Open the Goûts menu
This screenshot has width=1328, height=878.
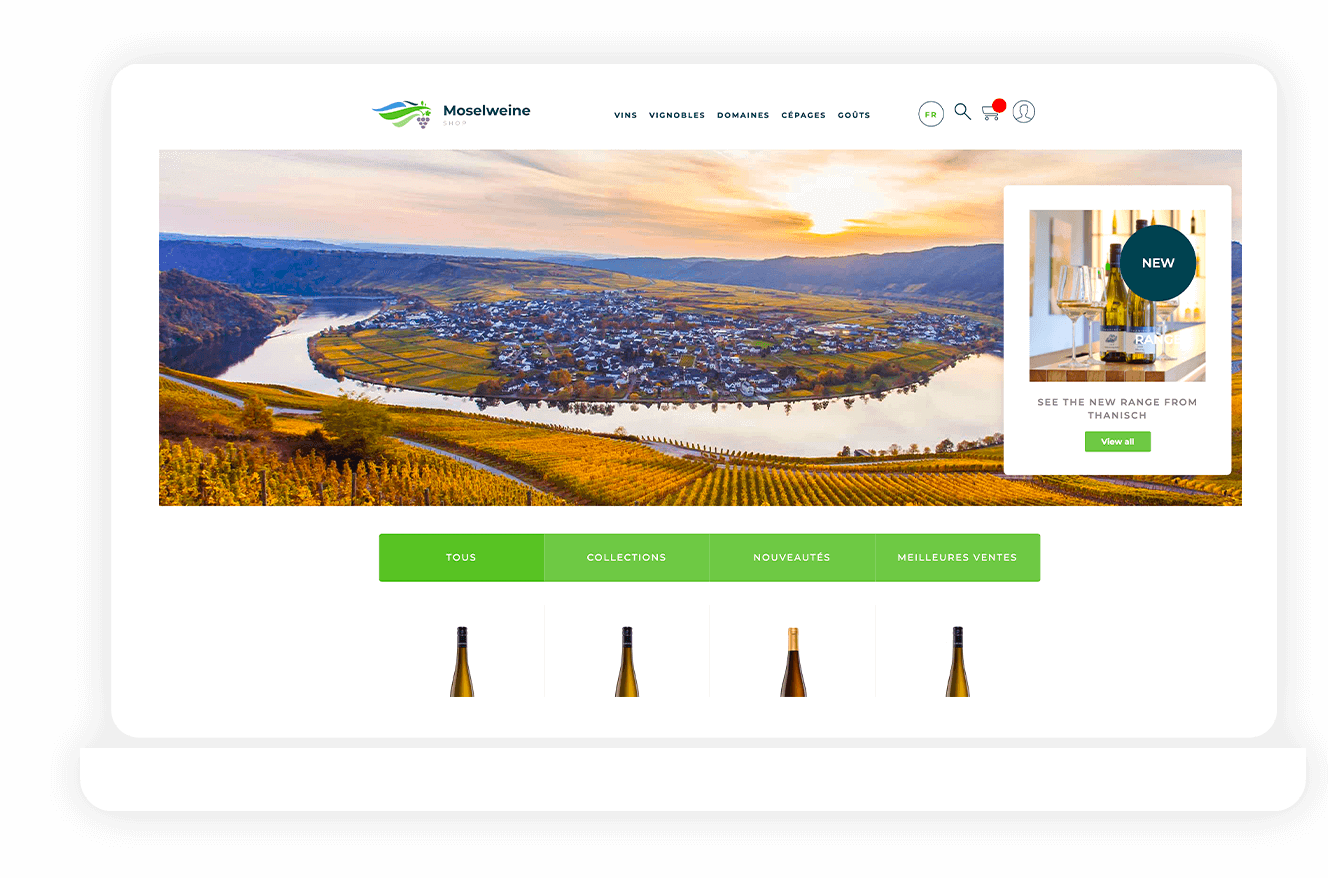click(854, 115)
